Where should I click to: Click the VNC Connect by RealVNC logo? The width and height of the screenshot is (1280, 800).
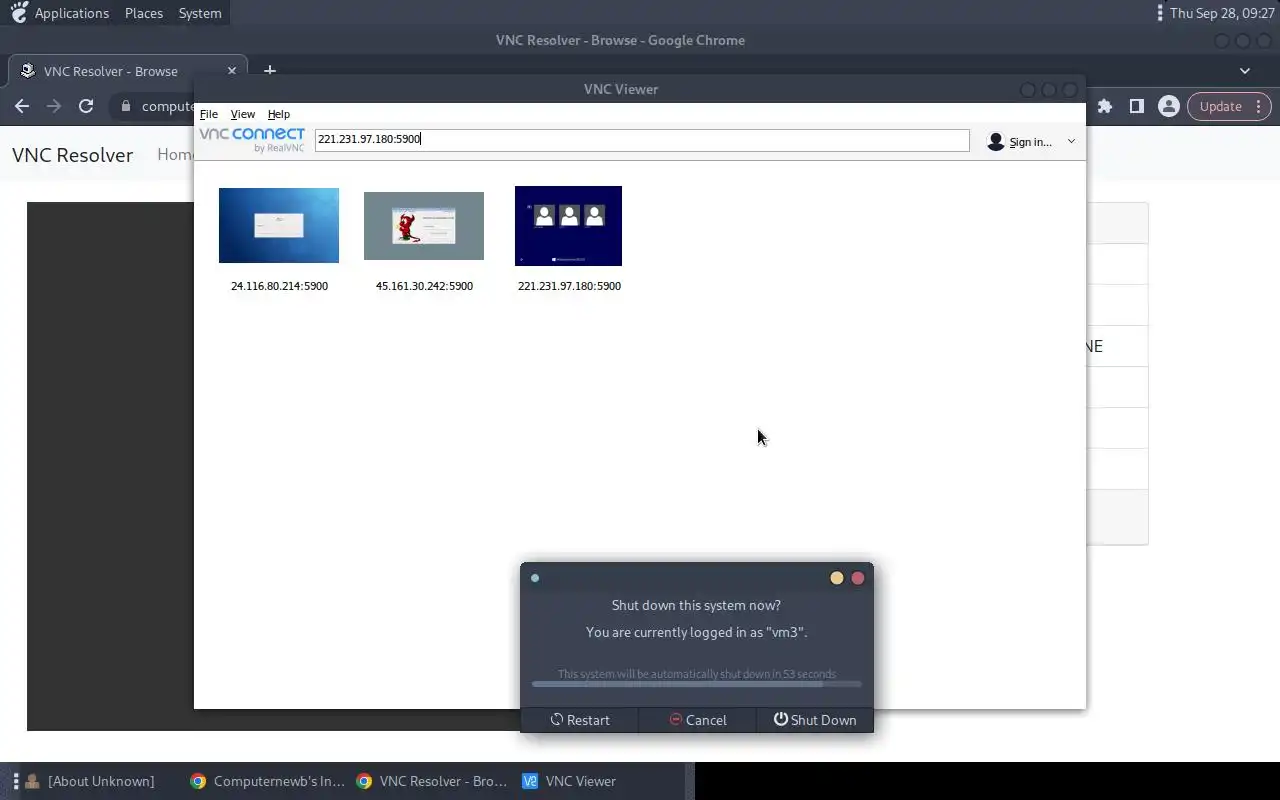[x=252, y=140]
